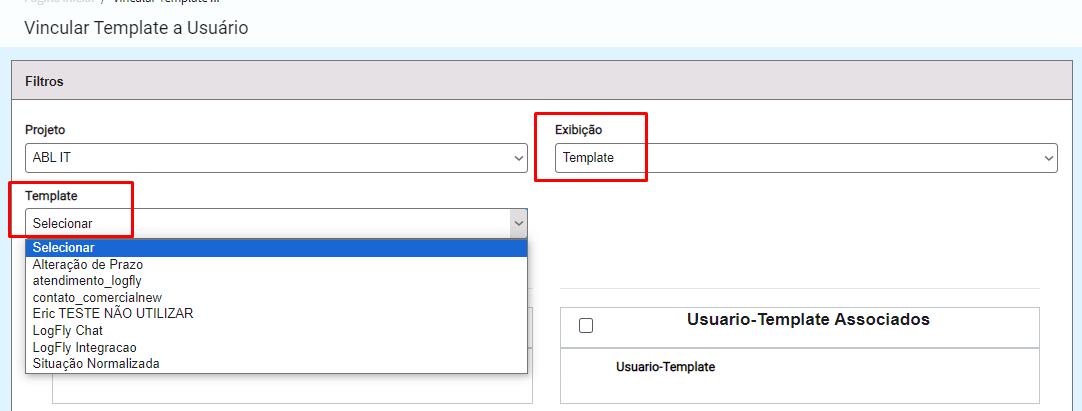This screenshot has width=1082, height=411.
Task: Pick the 'contato_comercialnew' template option
Action: (276, 297)
